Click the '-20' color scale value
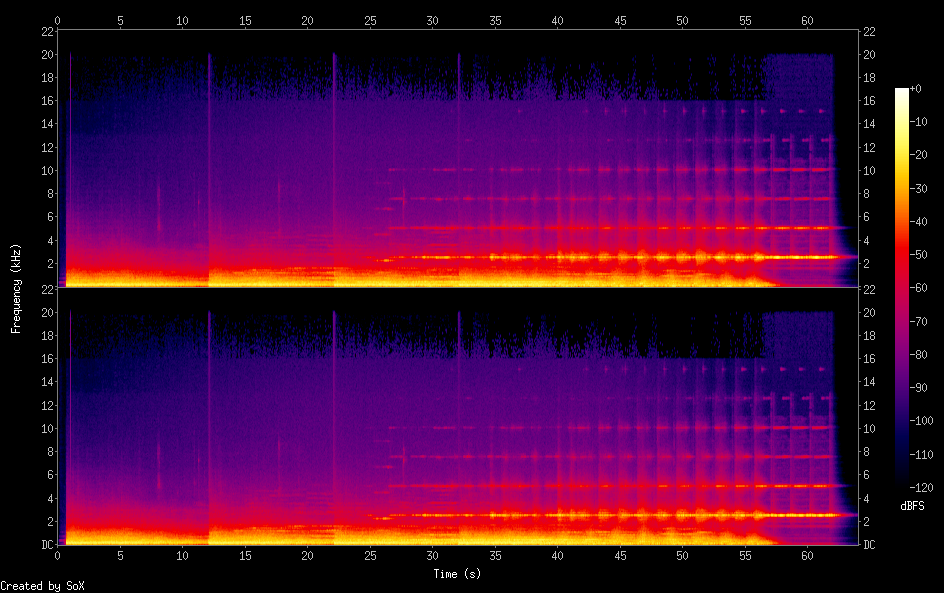 (x=919, y=155)
